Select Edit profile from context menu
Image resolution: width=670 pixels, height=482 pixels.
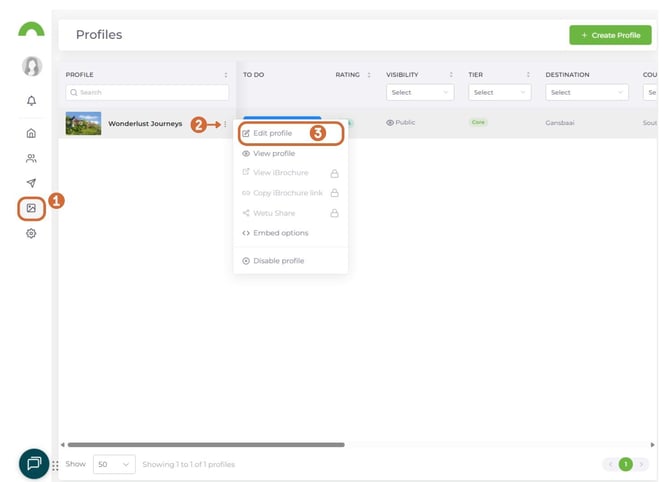tap(272, 133)
